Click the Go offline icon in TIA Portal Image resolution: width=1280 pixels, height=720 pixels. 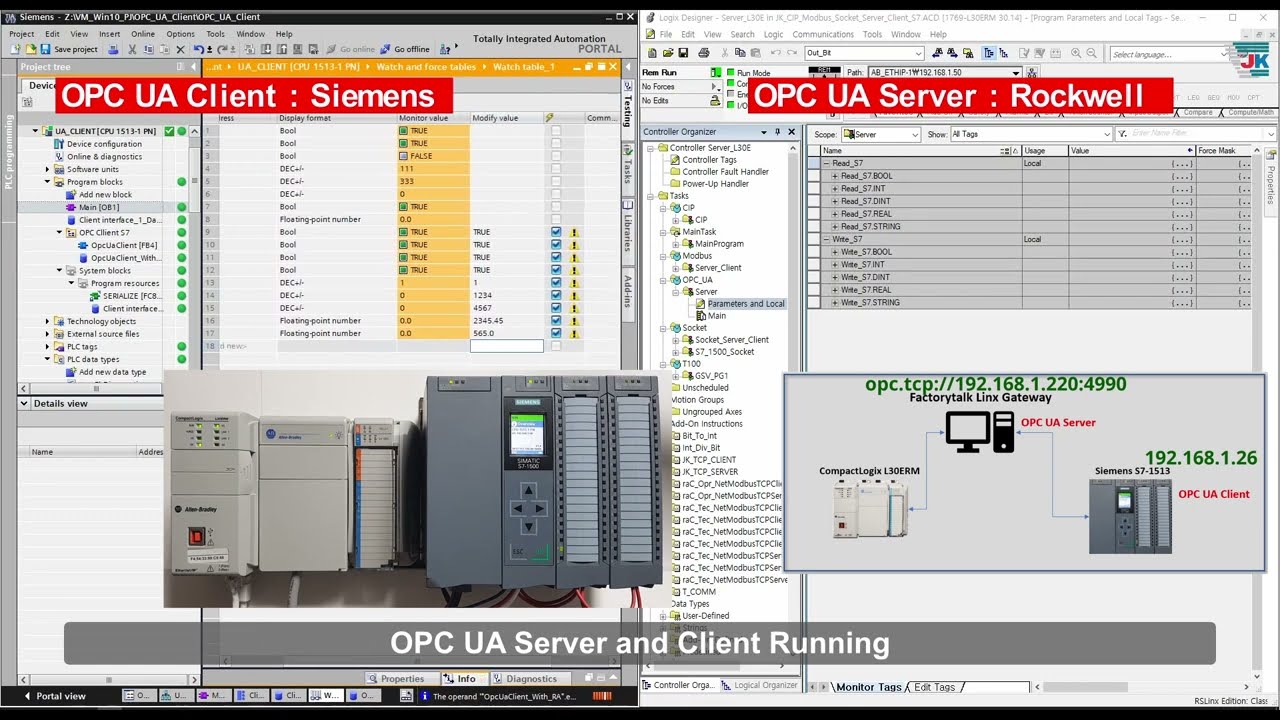click(385, 49)
